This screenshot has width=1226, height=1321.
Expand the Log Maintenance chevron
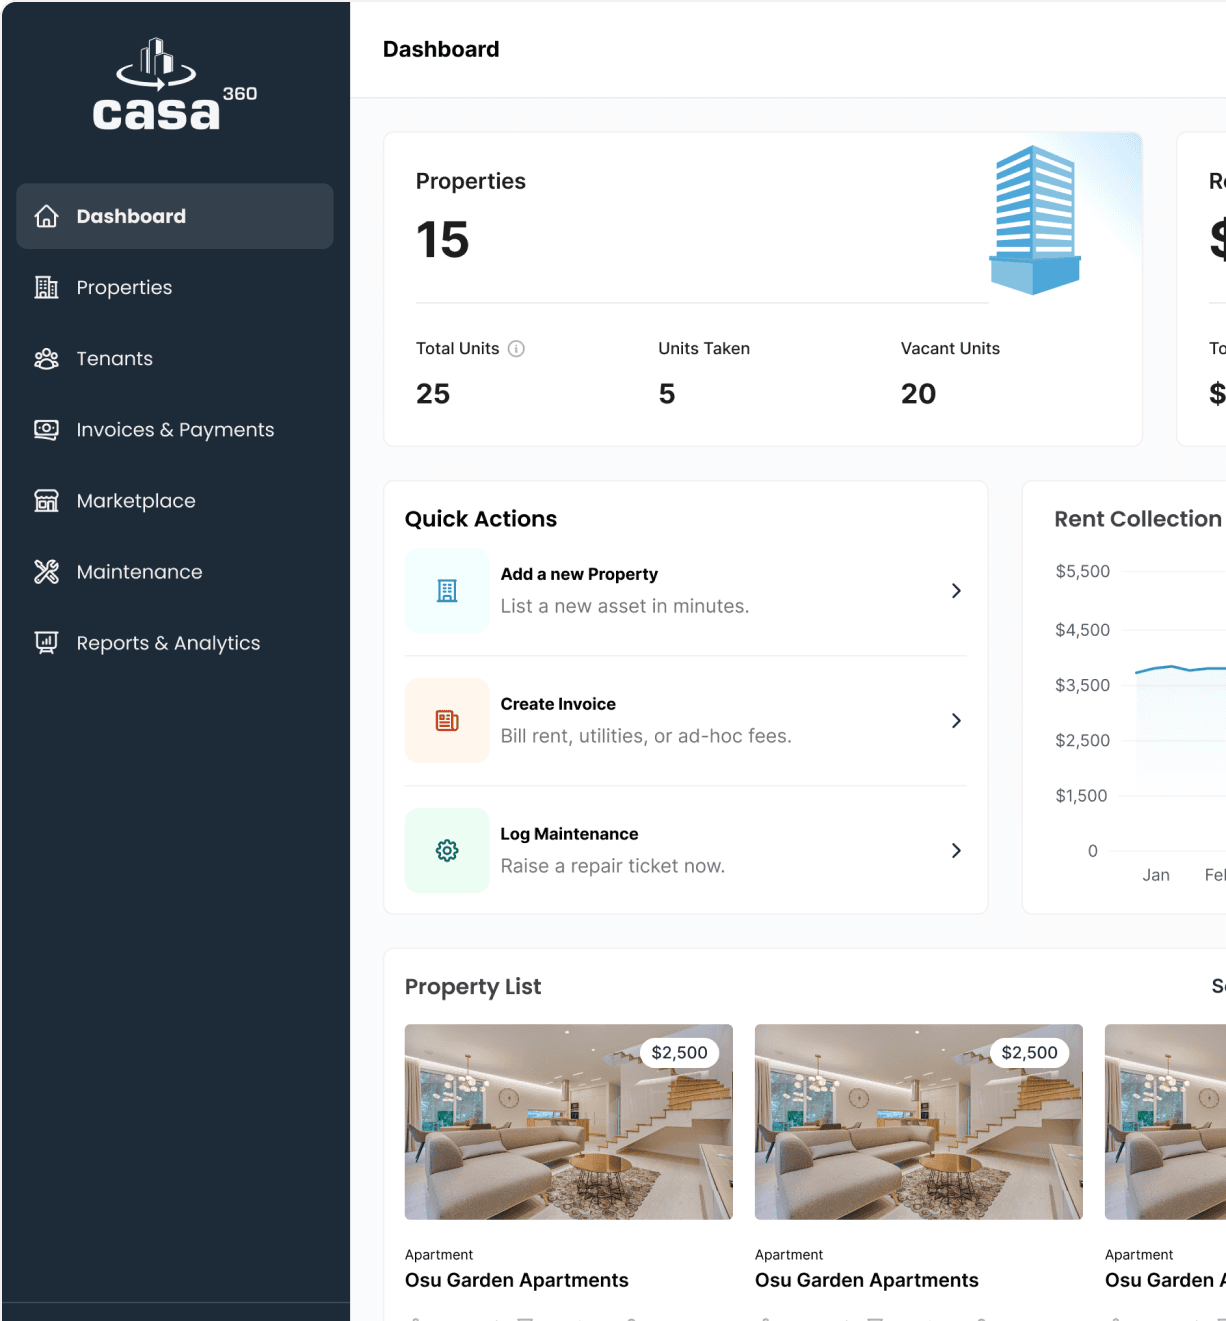coord(956,850)
